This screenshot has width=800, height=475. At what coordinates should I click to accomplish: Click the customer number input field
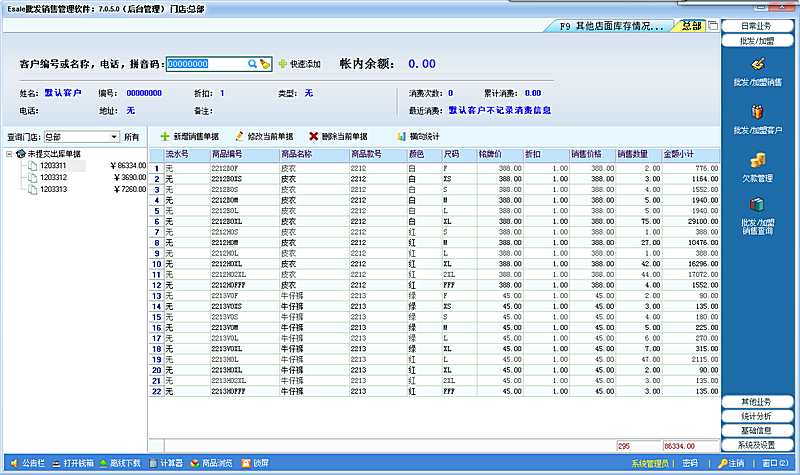click(205, 63)
